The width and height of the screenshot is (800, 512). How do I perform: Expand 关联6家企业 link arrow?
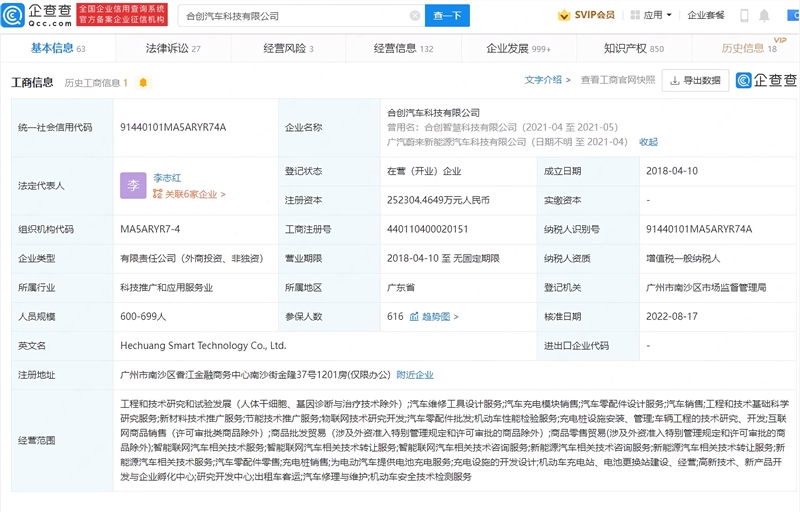(189, 194)
